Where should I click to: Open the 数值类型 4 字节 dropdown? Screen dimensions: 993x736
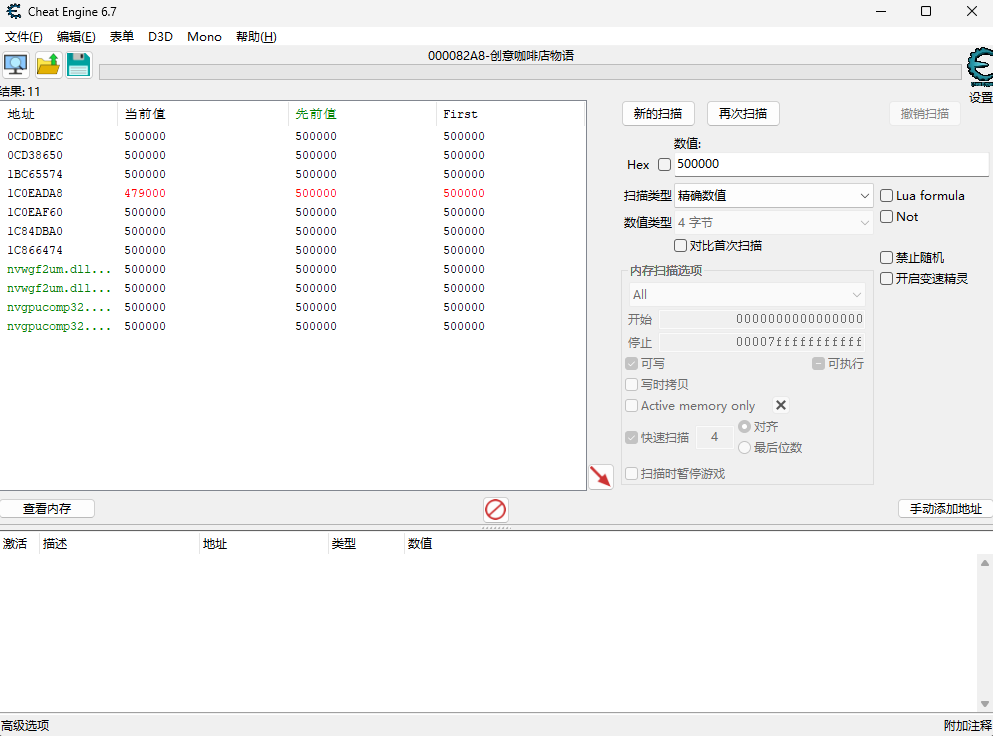coord(774,223)
